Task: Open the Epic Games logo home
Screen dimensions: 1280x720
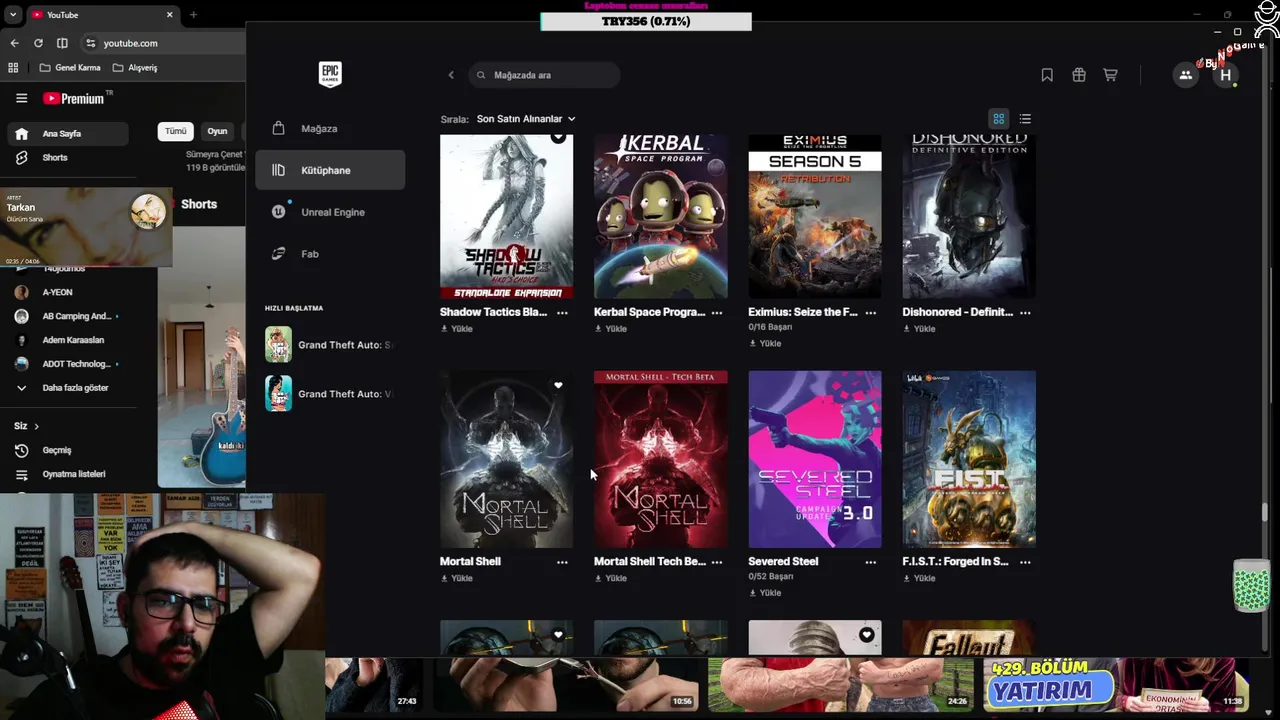Action: click(330, 74)
